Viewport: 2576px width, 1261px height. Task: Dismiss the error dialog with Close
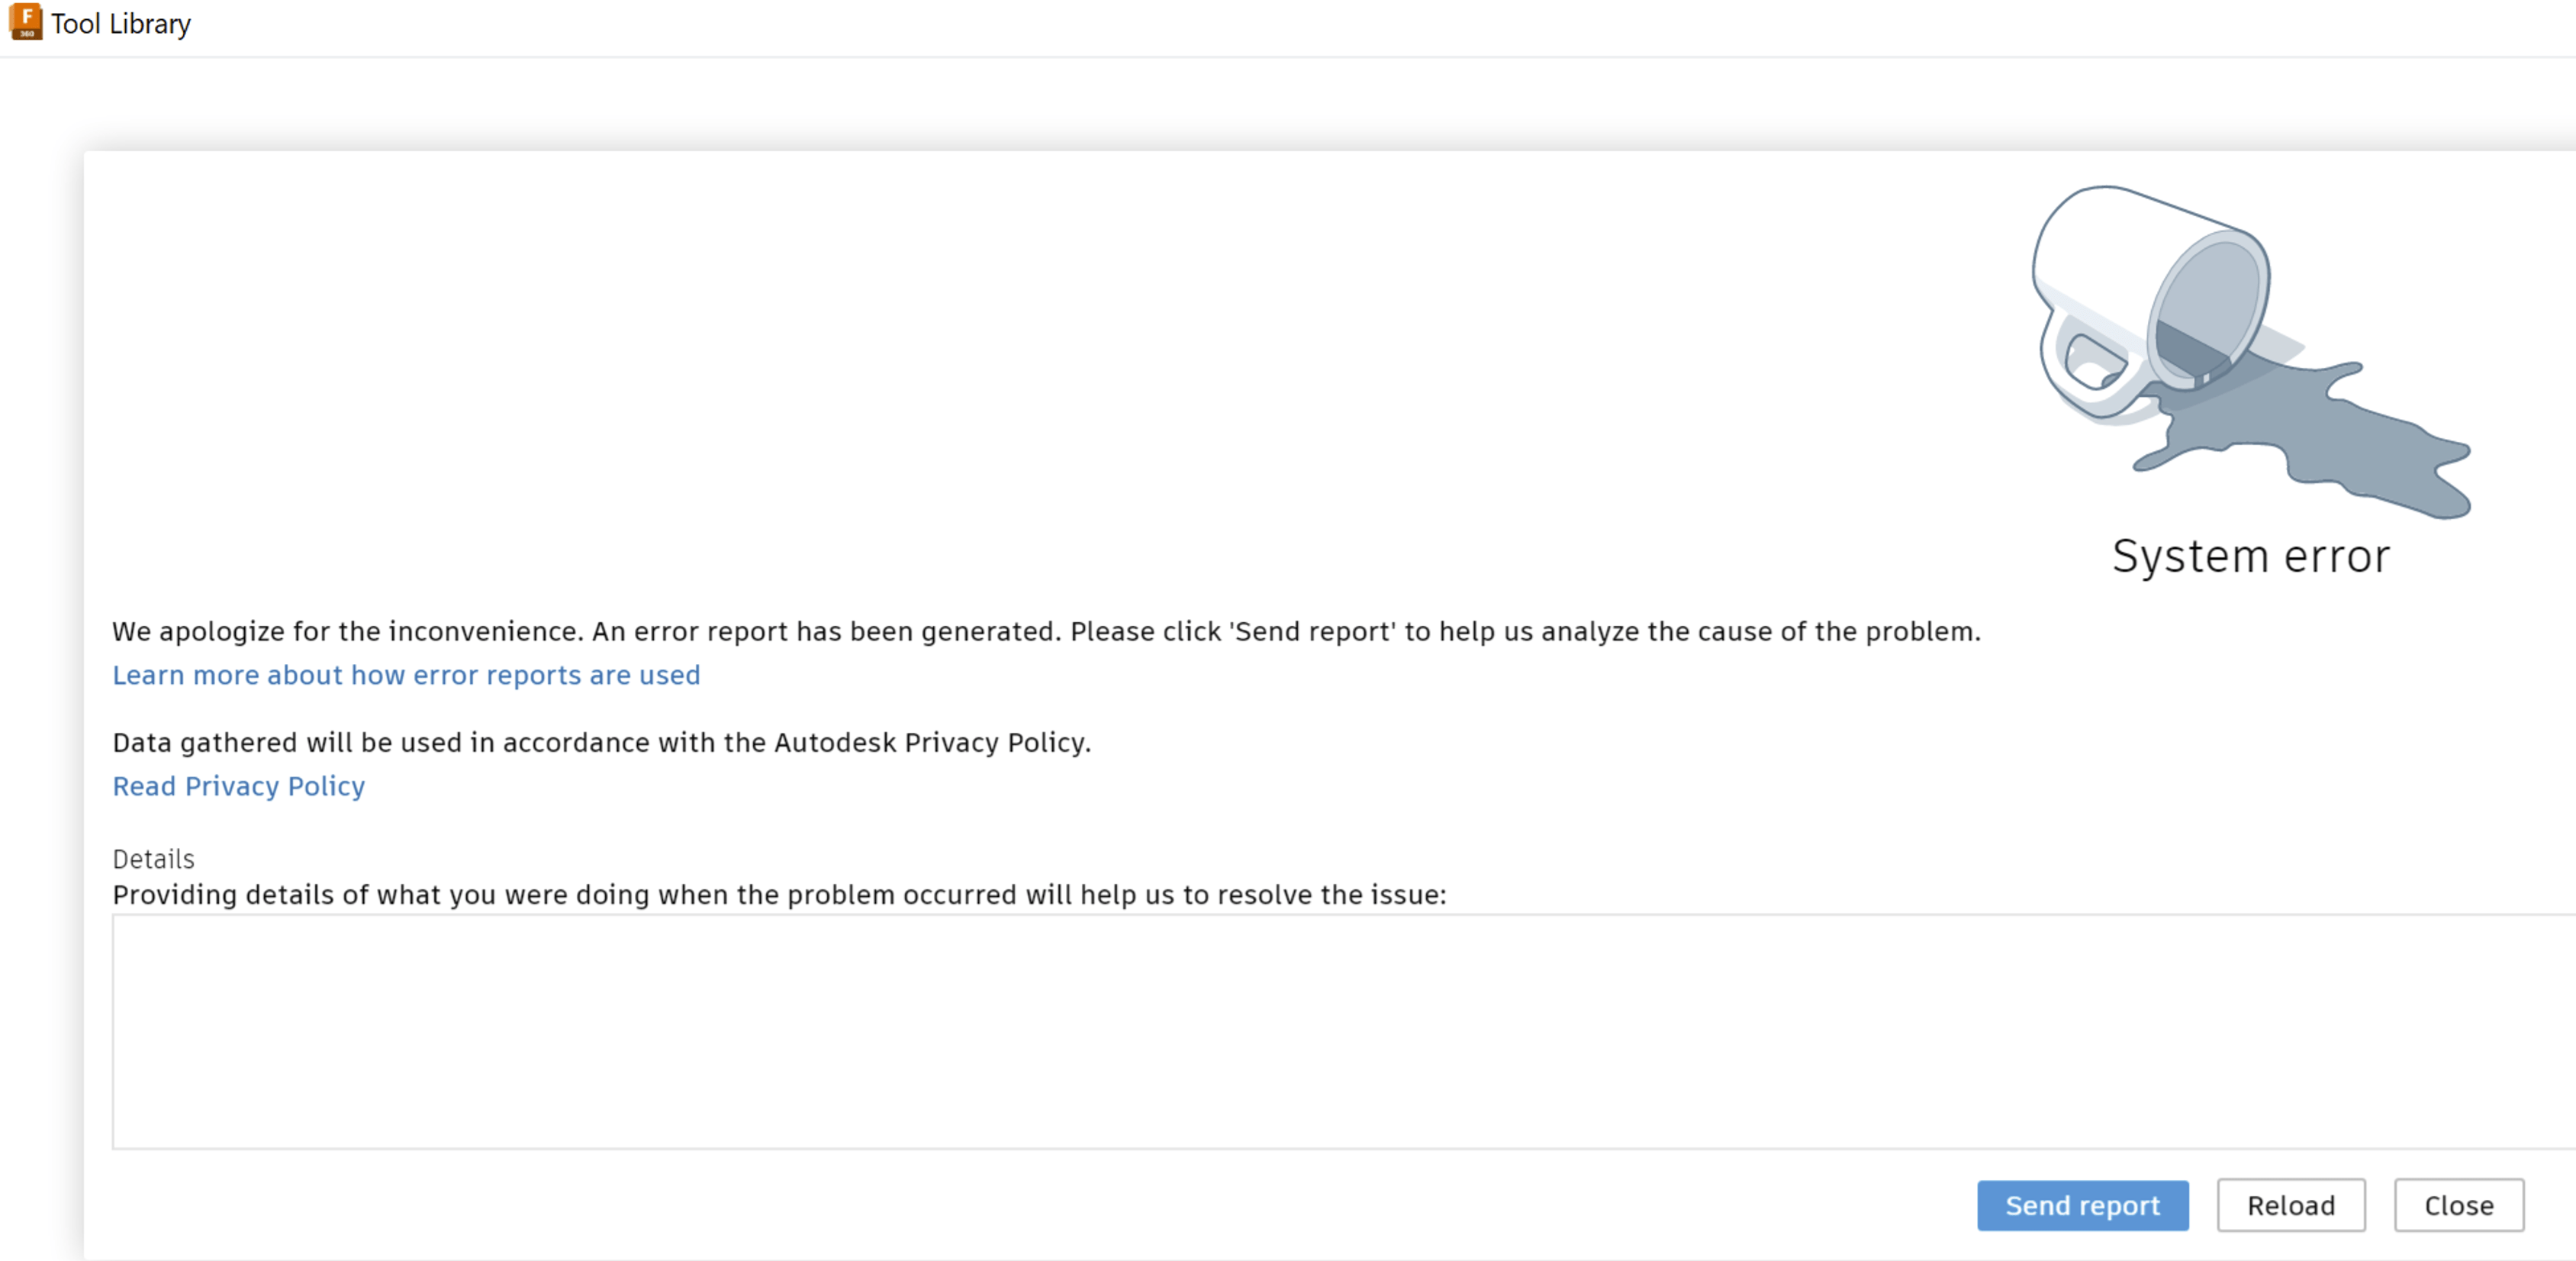2458,1205
